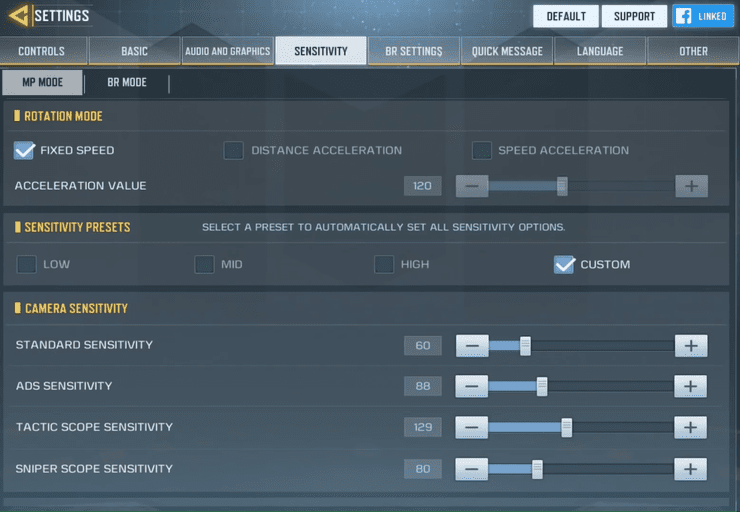
Task: Toggle the Custom sensitivity preset checkbox
Action: [564, 264]
